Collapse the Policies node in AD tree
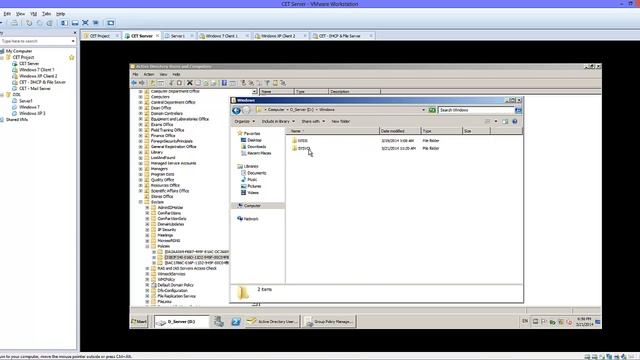The image size is (640, 360). click(147, 247)
